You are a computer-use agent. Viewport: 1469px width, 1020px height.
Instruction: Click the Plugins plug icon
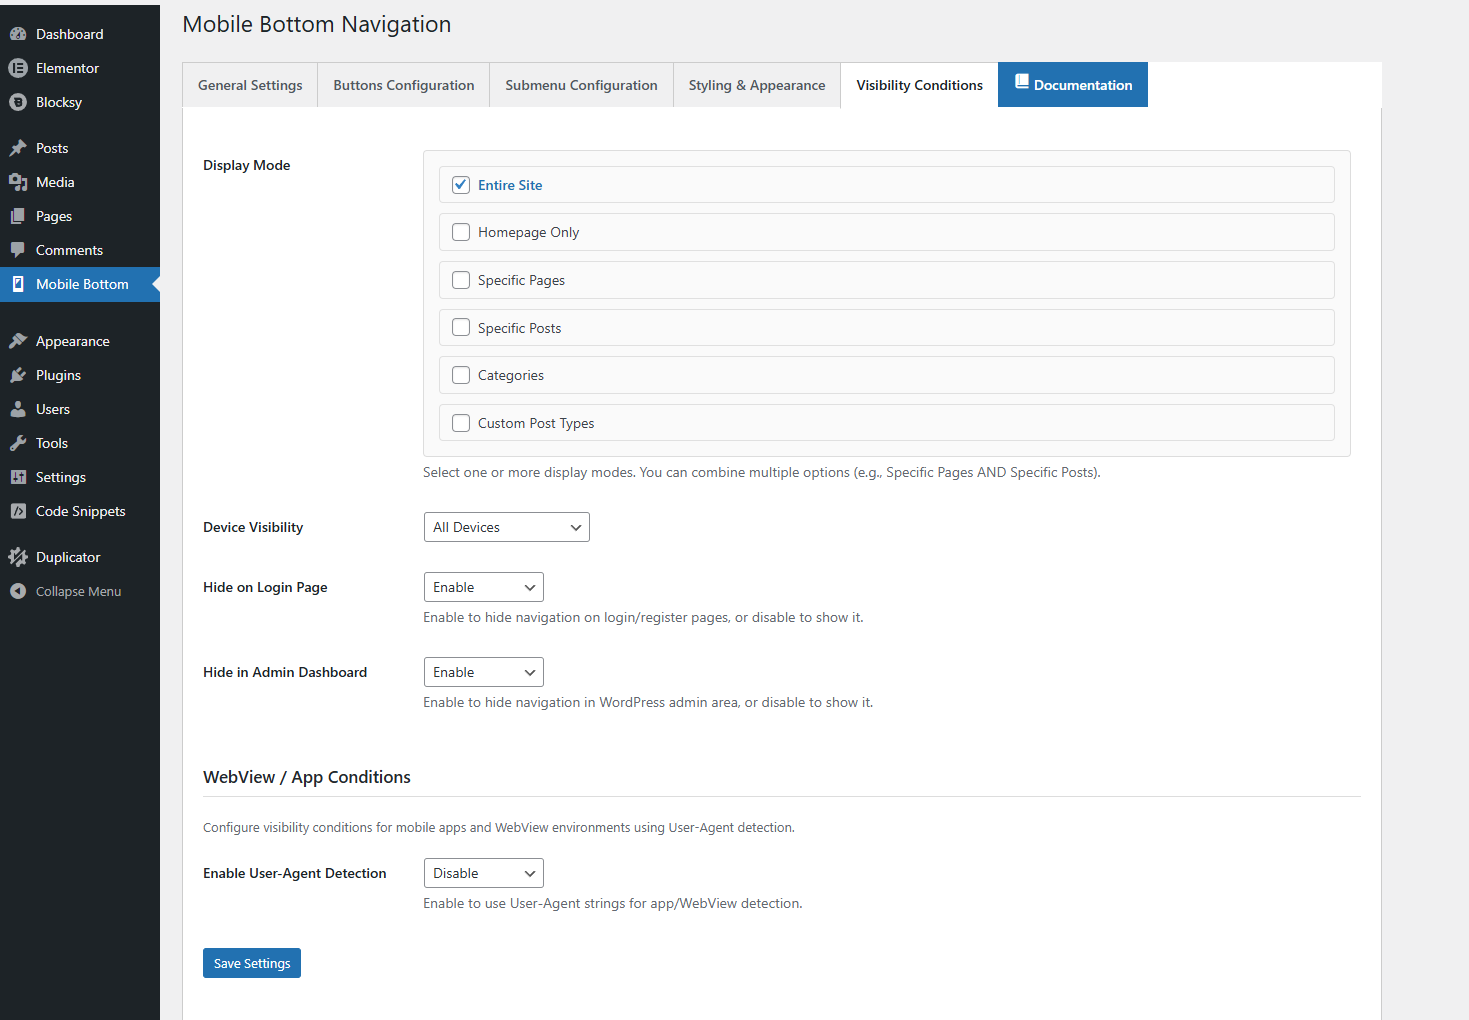[18, 375]
